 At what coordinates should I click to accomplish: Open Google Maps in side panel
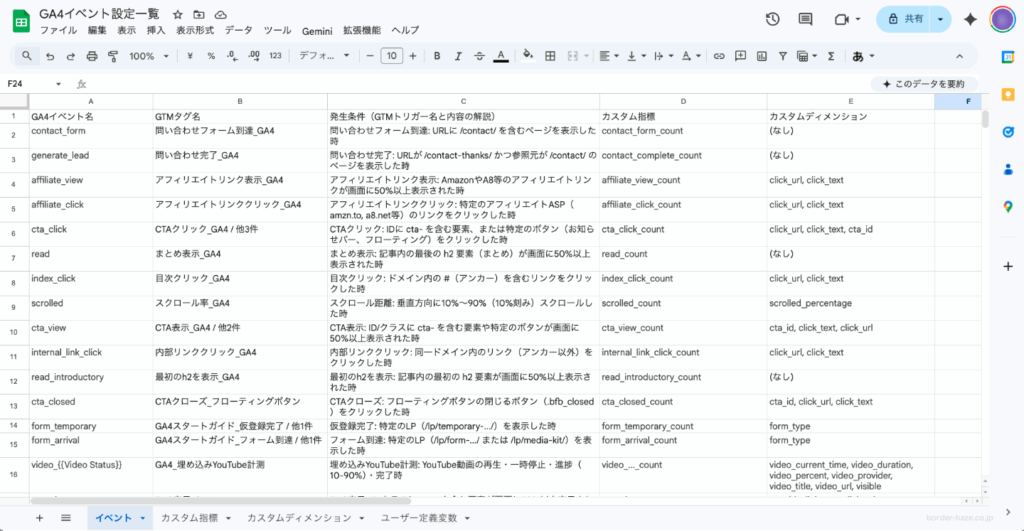[x=1008, y=206]
